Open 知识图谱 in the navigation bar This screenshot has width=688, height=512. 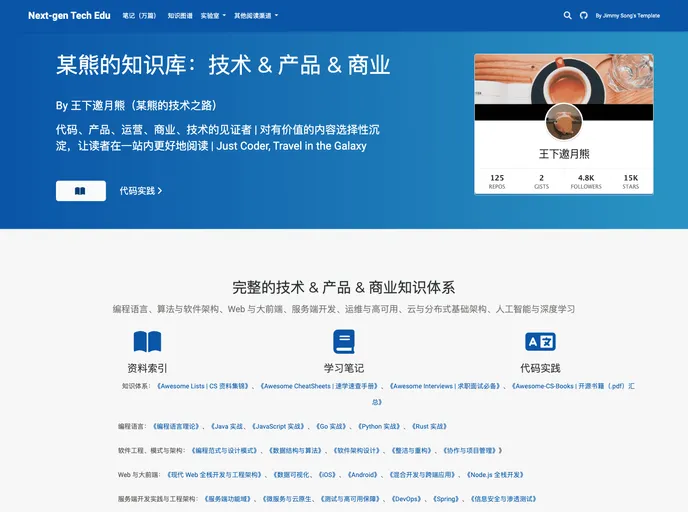180,16
